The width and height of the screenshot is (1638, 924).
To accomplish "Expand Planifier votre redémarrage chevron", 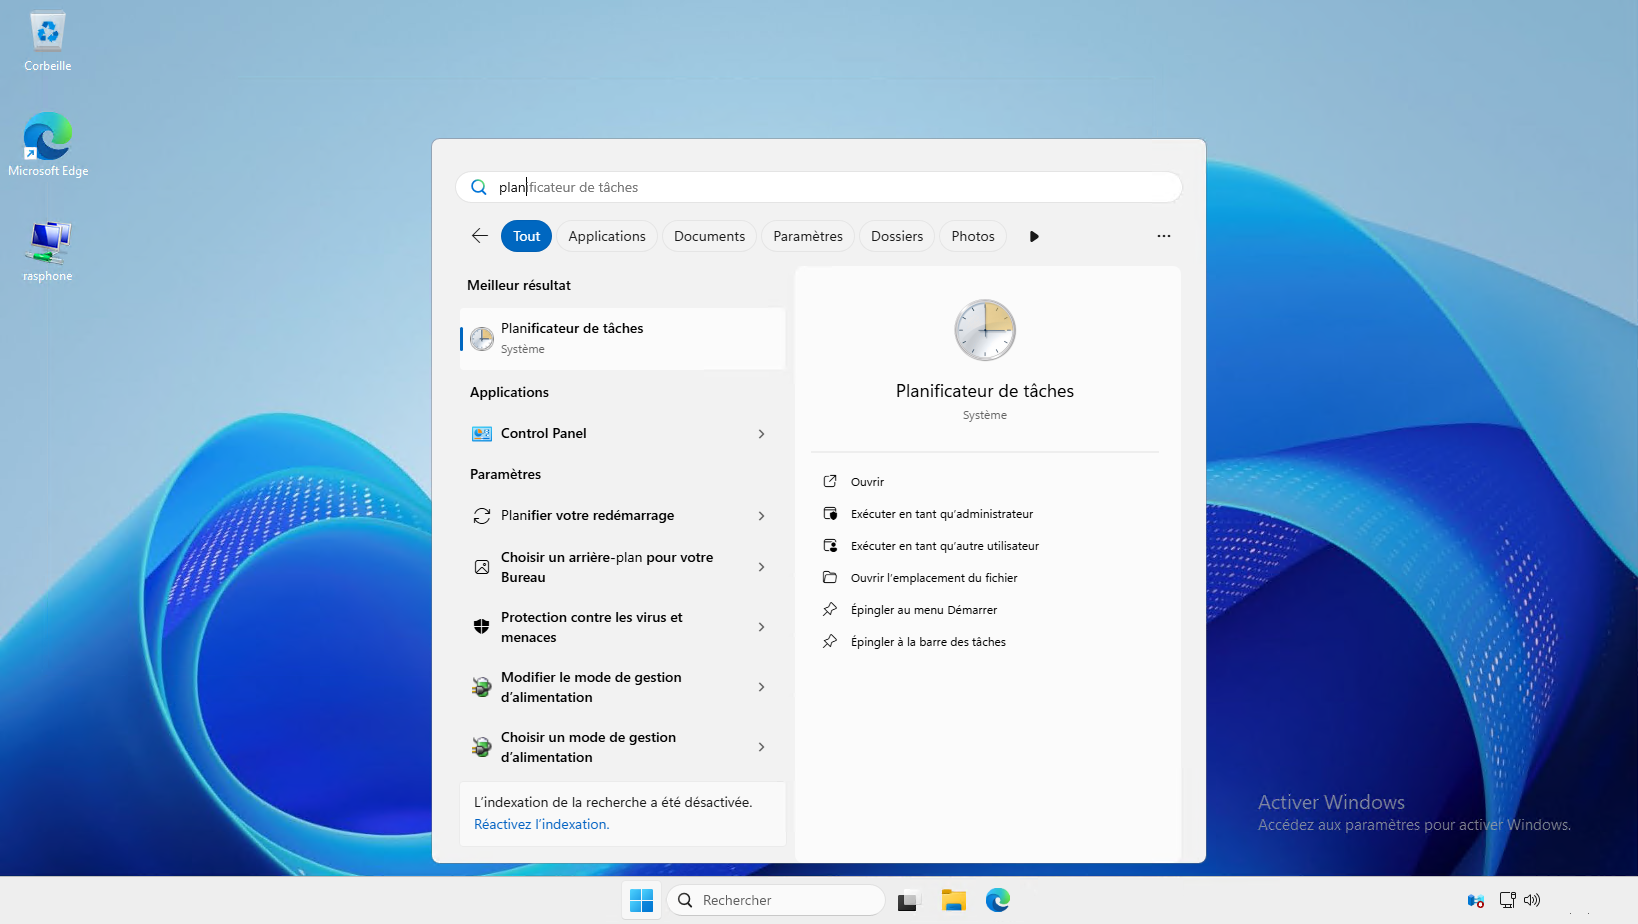I will pyautogui.click(x=761, y=516).
